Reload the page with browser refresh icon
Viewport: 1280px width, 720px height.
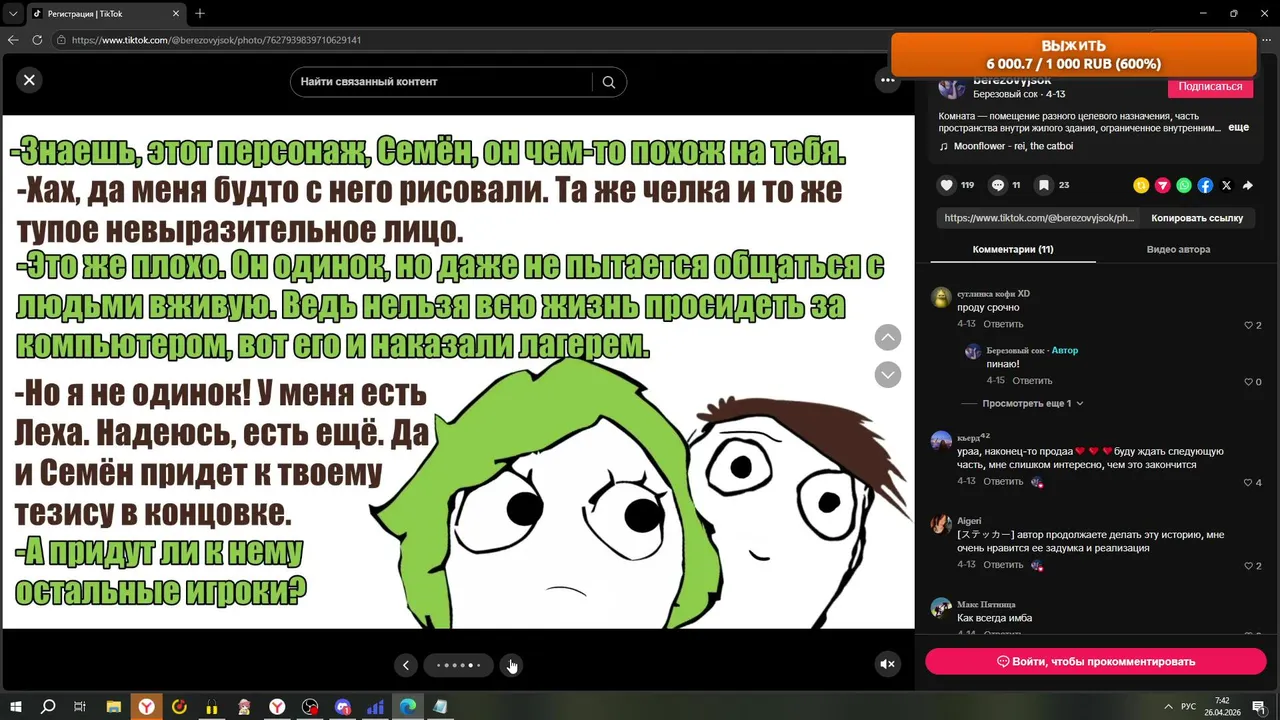(x=37, y=40)
